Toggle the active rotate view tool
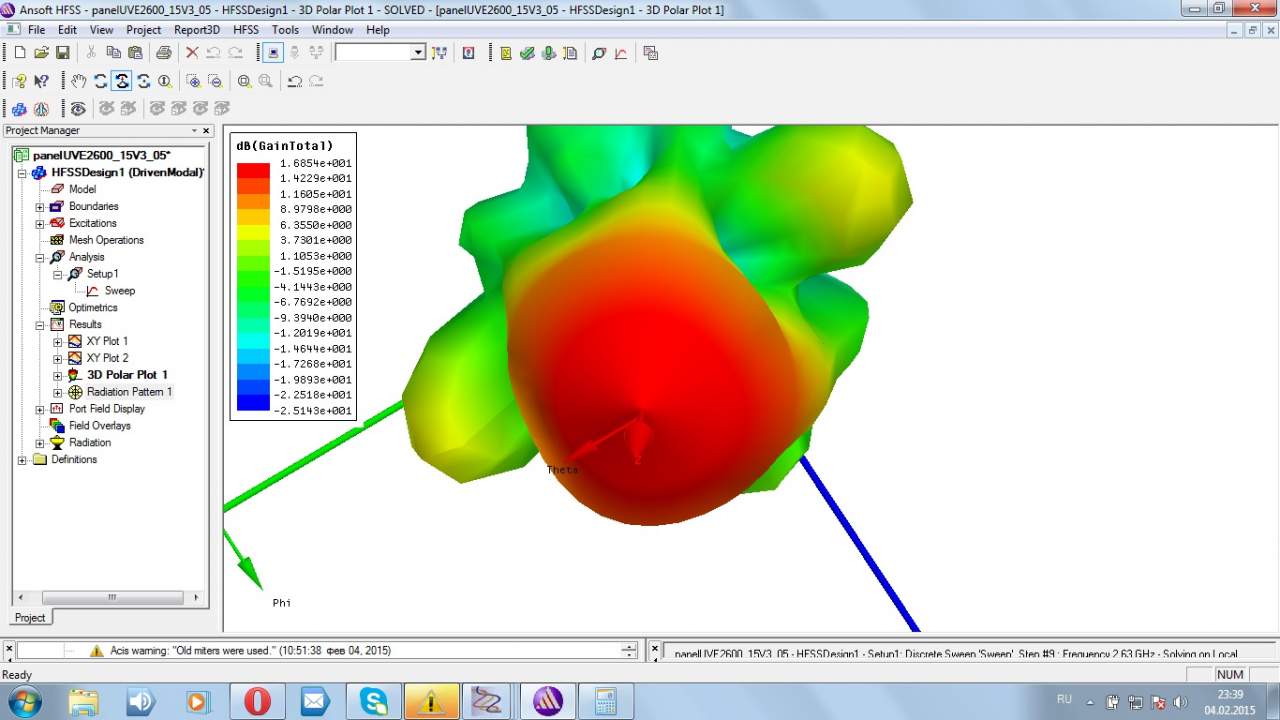 pyautogui.click(x=121, y=81)
